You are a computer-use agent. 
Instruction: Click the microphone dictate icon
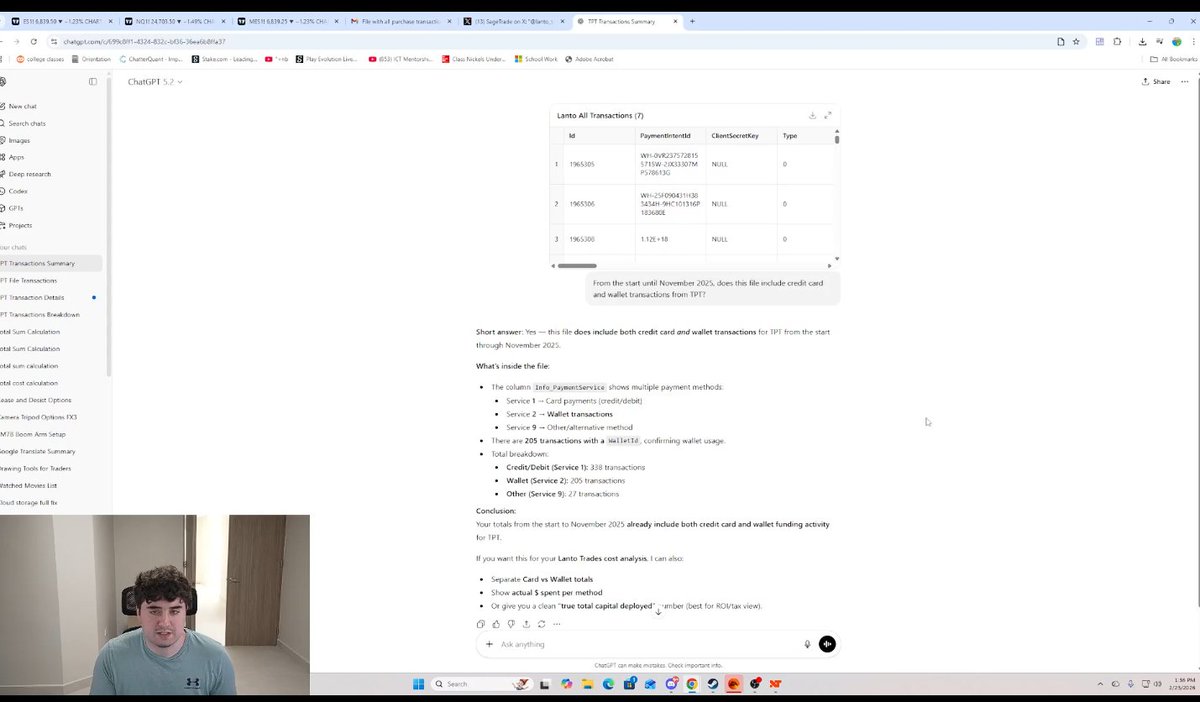pos(808,644)
